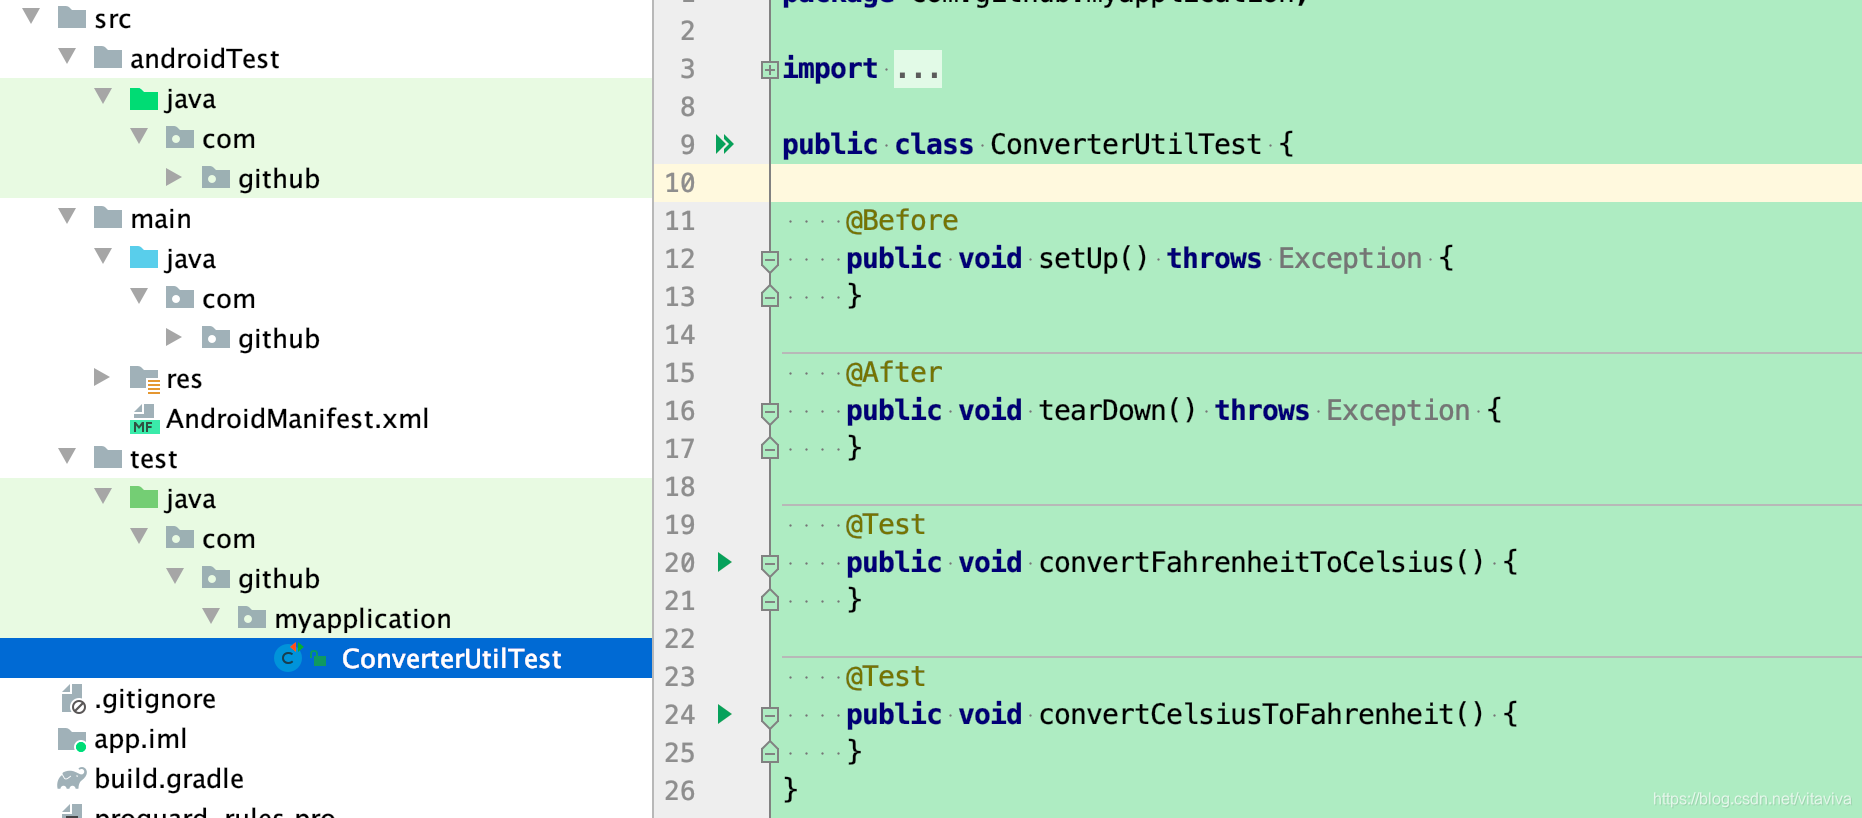Click Exception in setUp throws clause
Screen dimensions: 1862x818
[x=1350, y=258]
